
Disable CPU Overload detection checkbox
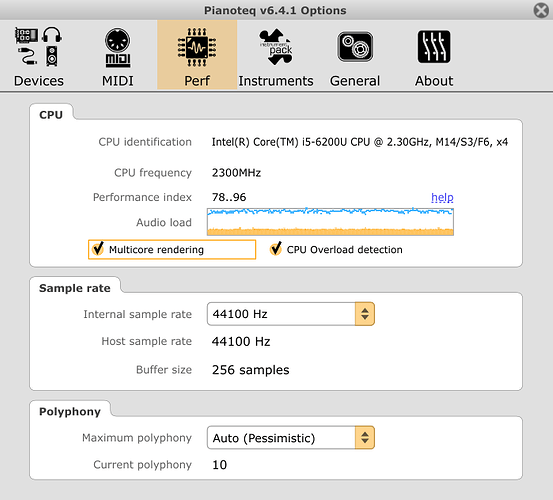(x=275, y=249)
